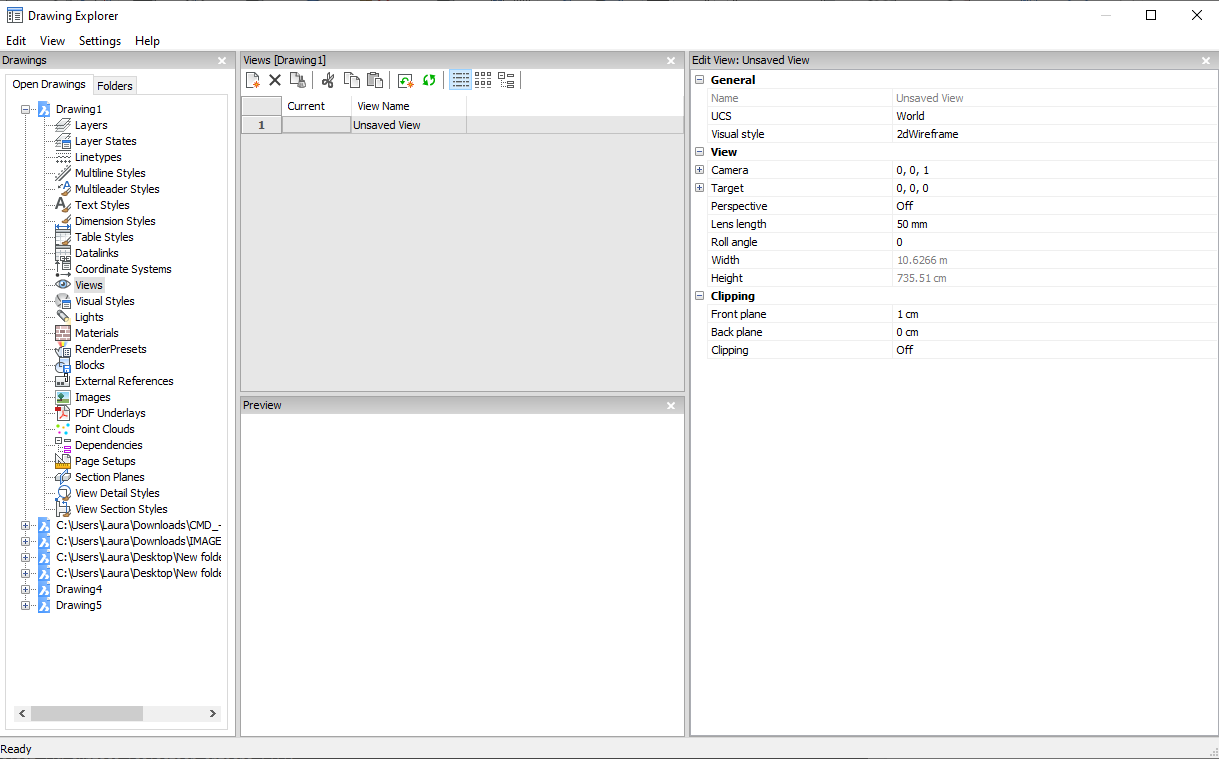This screenshot has height=759, width=1219.
Task: Open the Settings menu
Action: [x=100, y=41]
